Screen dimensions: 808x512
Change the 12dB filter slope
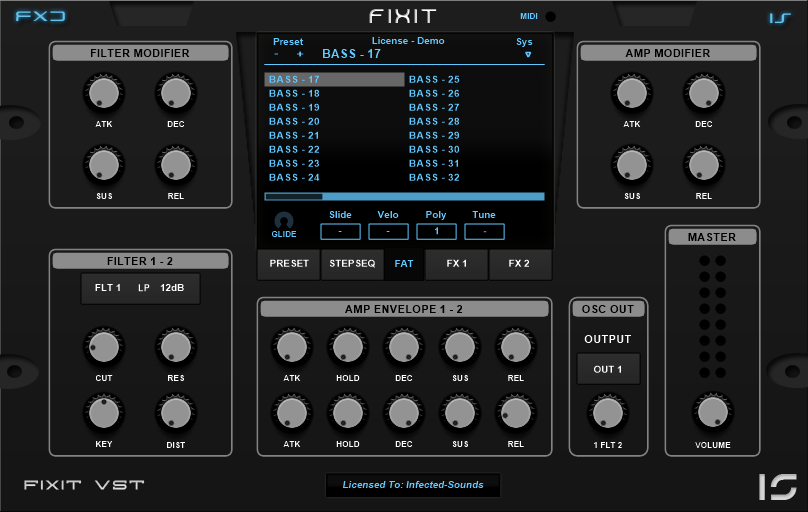click(x=172, y=288)
